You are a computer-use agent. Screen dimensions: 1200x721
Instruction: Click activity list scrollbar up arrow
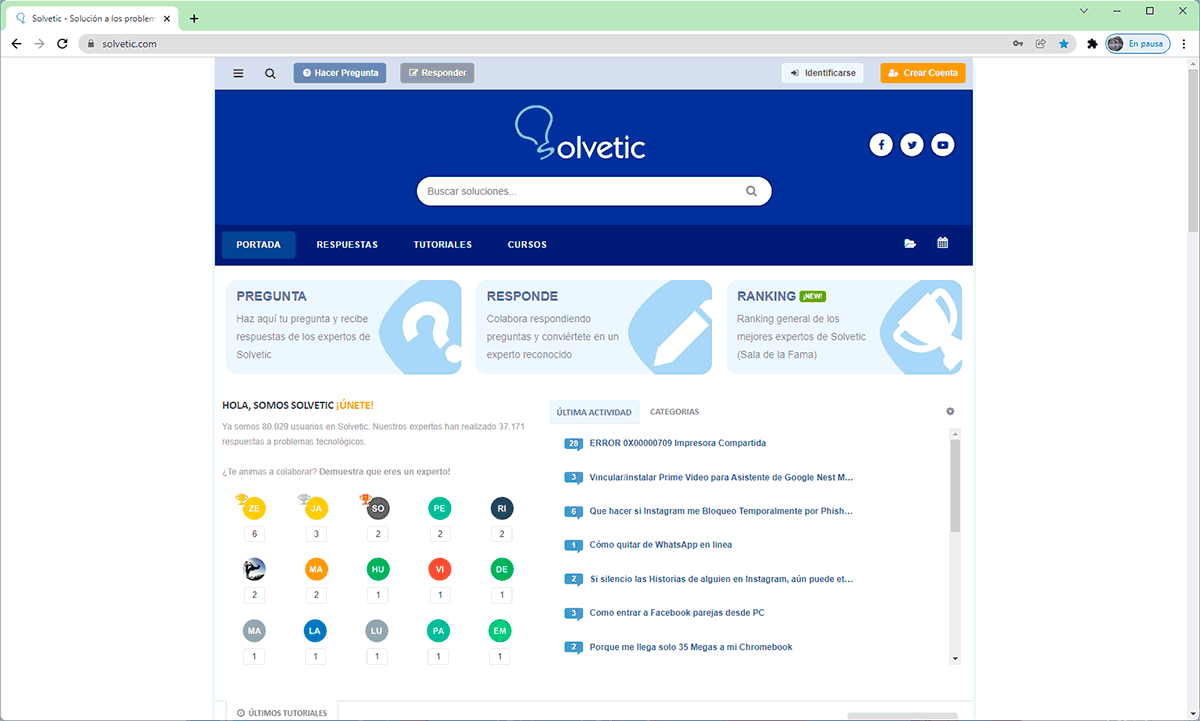(955, 434)
